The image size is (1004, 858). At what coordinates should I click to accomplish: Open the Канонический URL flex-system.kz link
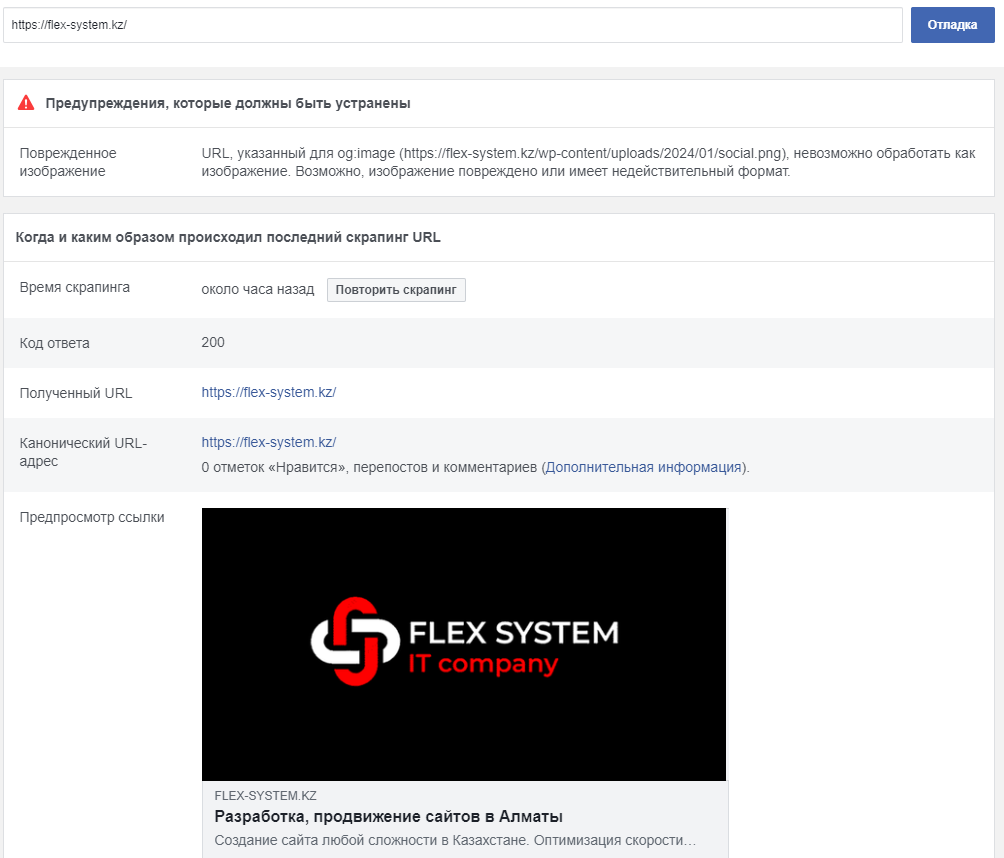pos(268,442)
